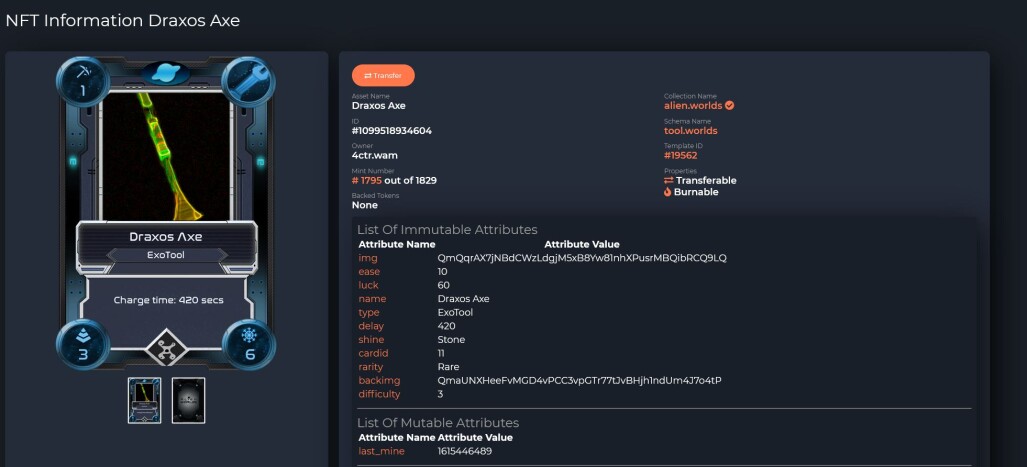Click the planet icon atop the card

(x=166, y=73)
